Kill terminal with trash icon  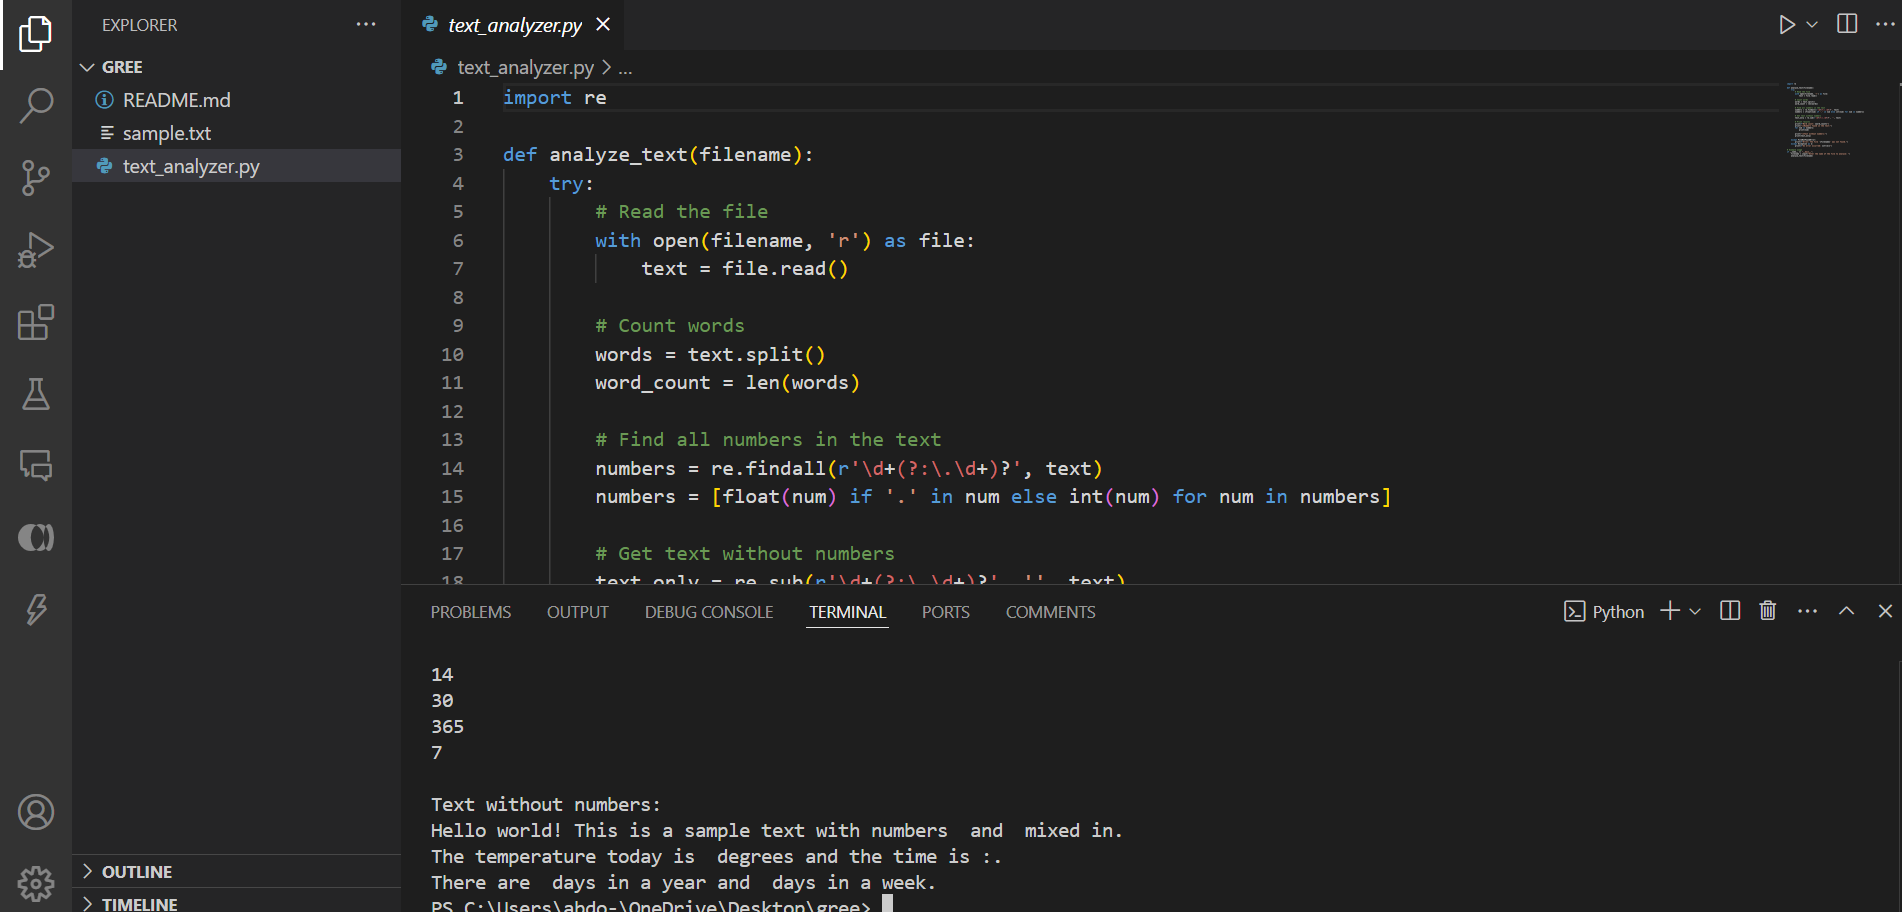tap(1768, 611)
